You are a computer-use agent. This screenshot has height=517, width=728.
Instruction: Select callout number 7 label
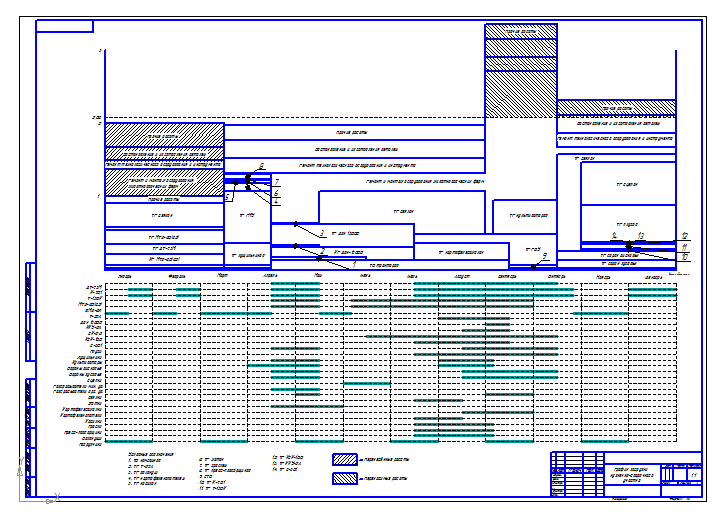[x=277, y=182]
